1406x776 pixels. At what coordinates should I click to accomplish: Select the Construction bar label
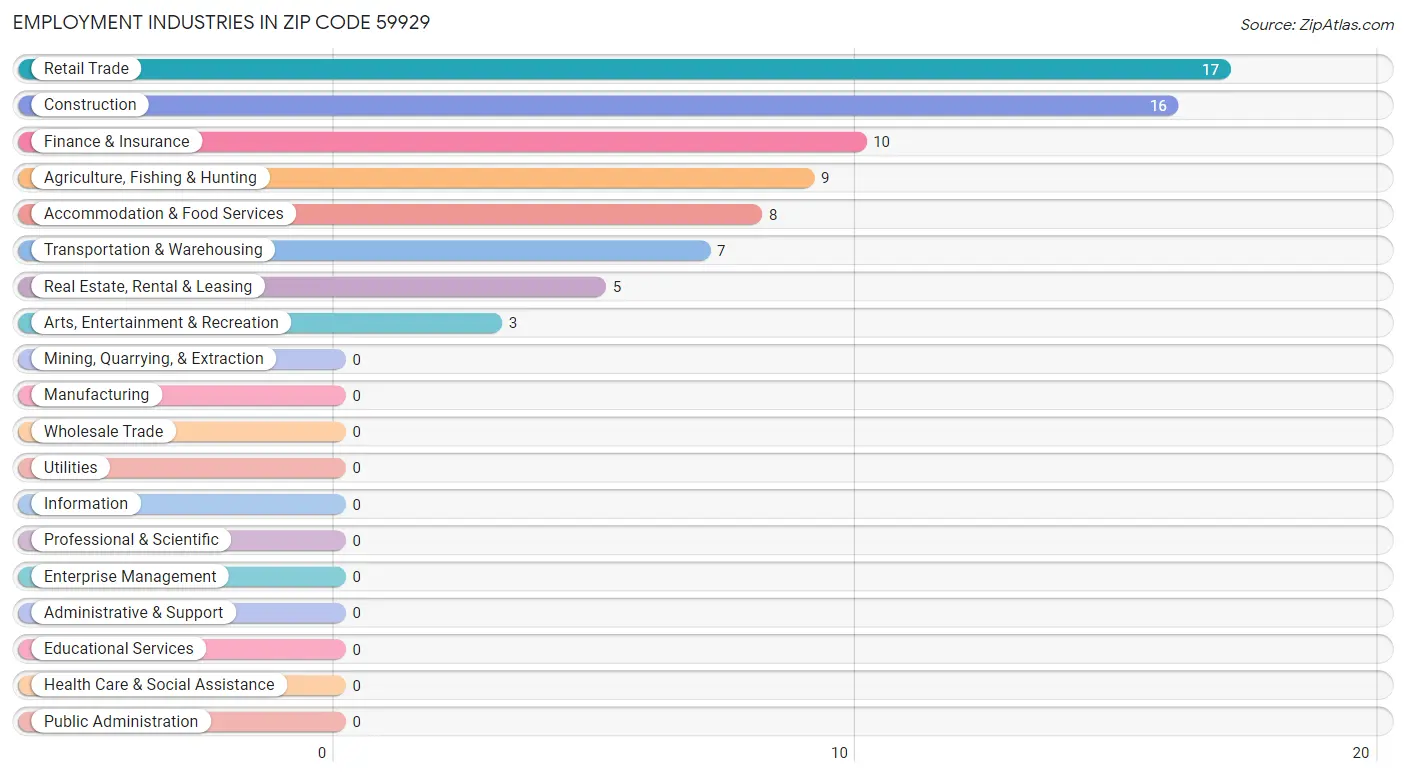[x=90, y=105]
